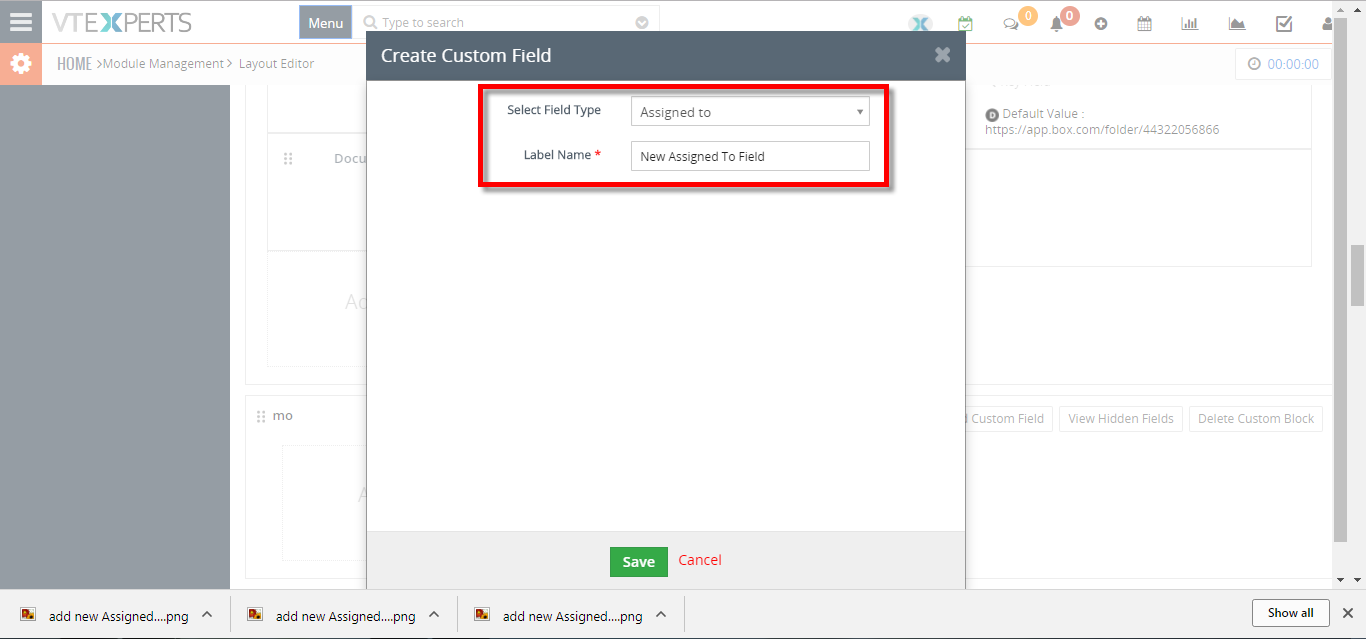Open the user profile icon
This screenshot has width=1366, height=639.
1327,24
